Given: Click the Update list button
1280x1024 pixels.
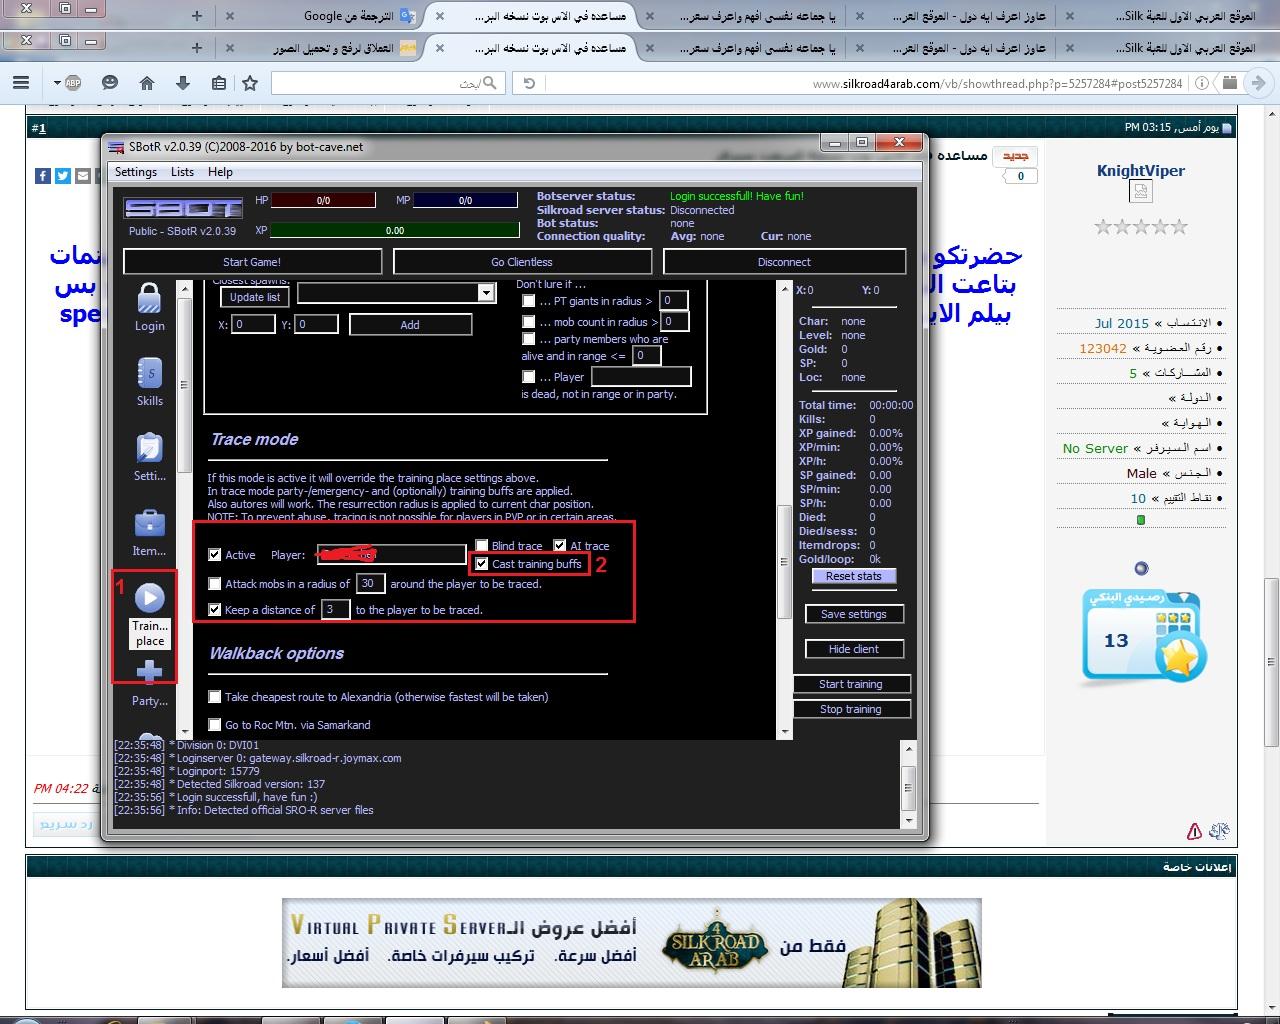Looking at the screenshot, I should [254, 297].
